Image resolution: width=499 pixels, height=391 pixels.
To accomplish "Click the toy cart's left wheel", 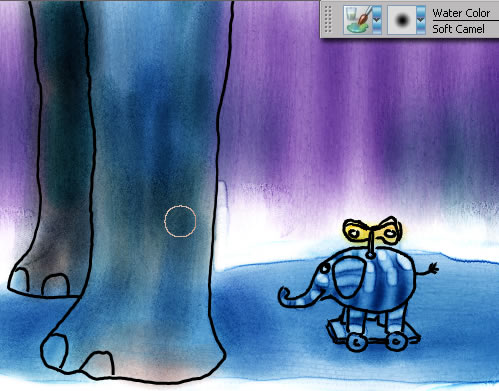I will tap(357, 342).
